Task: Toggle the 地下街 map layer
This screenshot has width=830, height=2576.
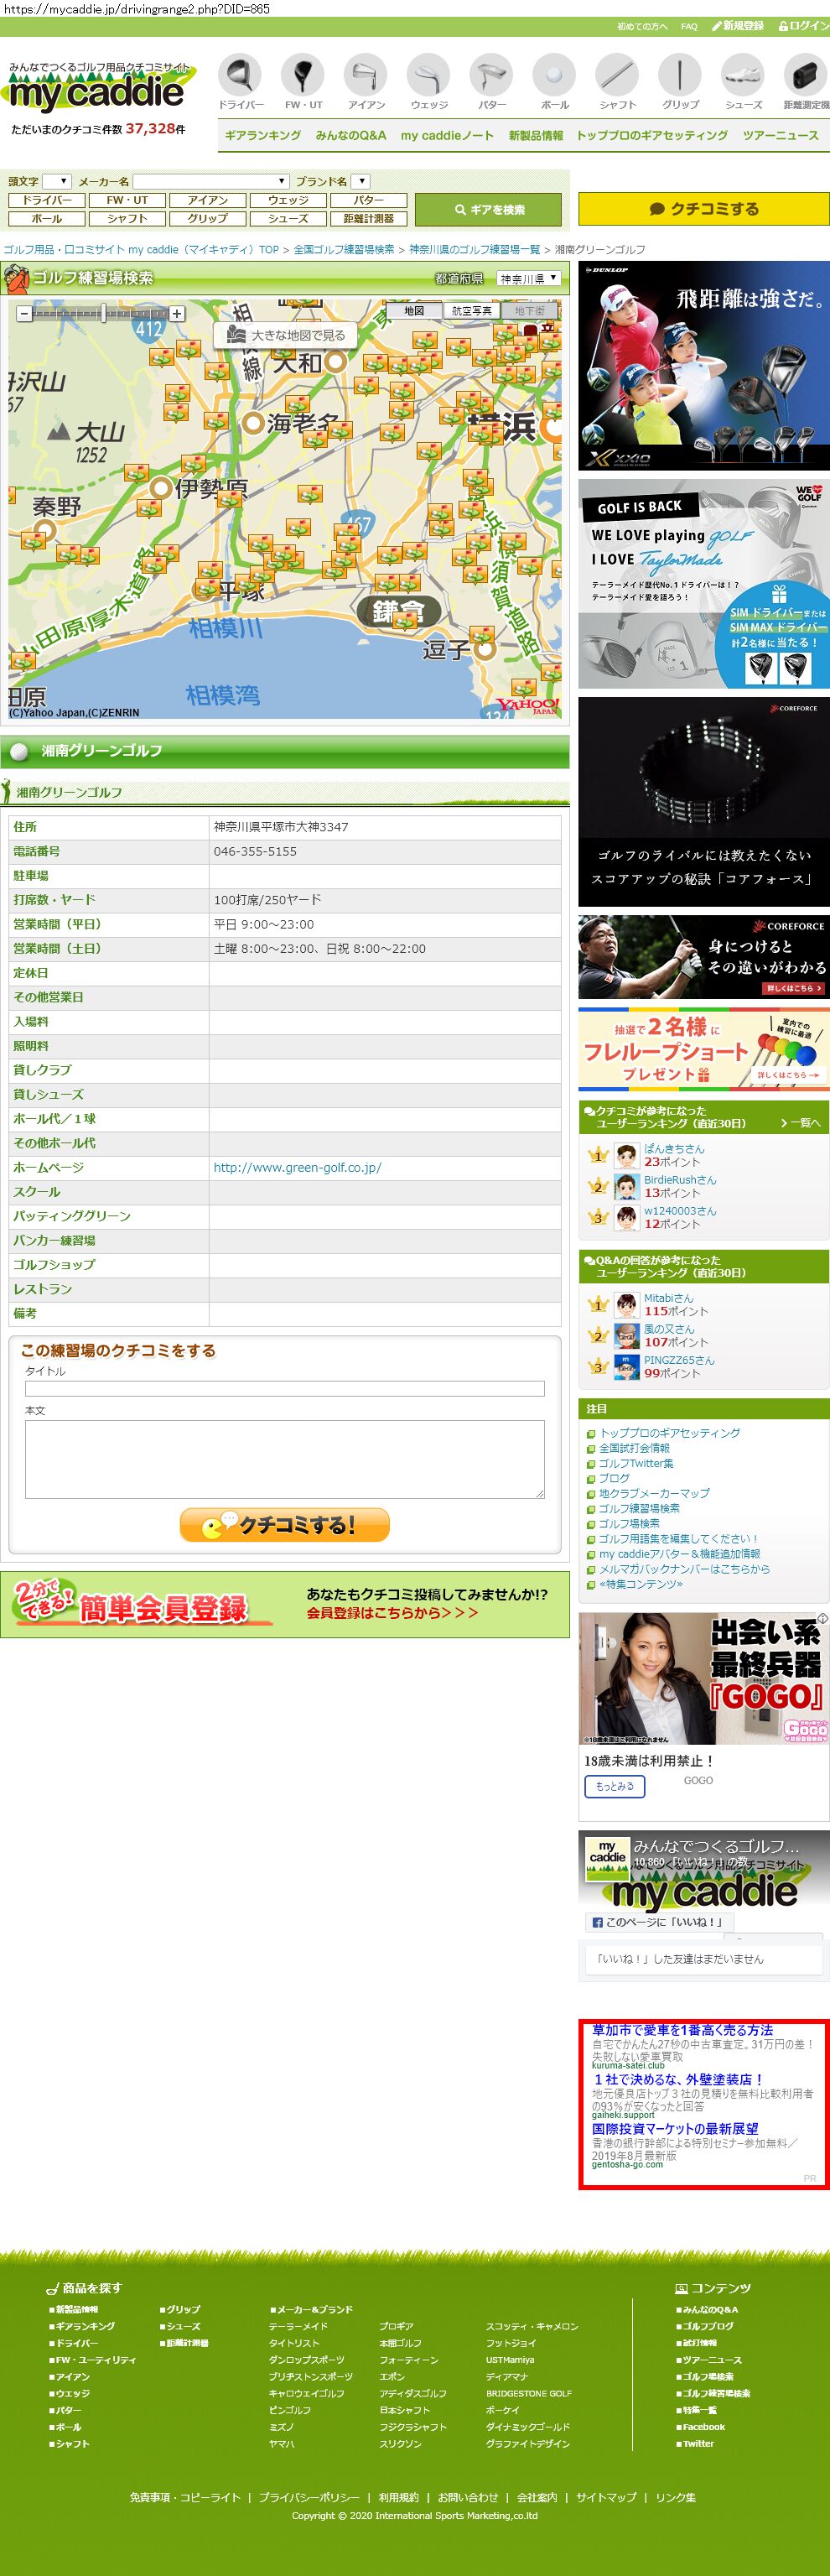Action: [529, 311]
